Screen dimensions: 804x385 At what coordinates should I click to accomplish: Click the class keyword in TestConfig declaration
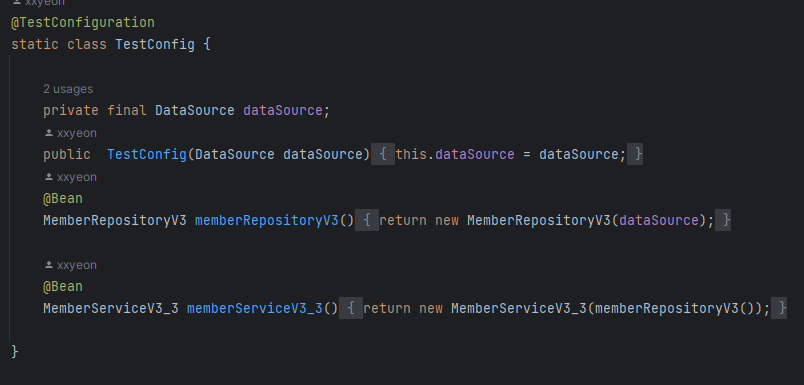[x=87, y=45]
